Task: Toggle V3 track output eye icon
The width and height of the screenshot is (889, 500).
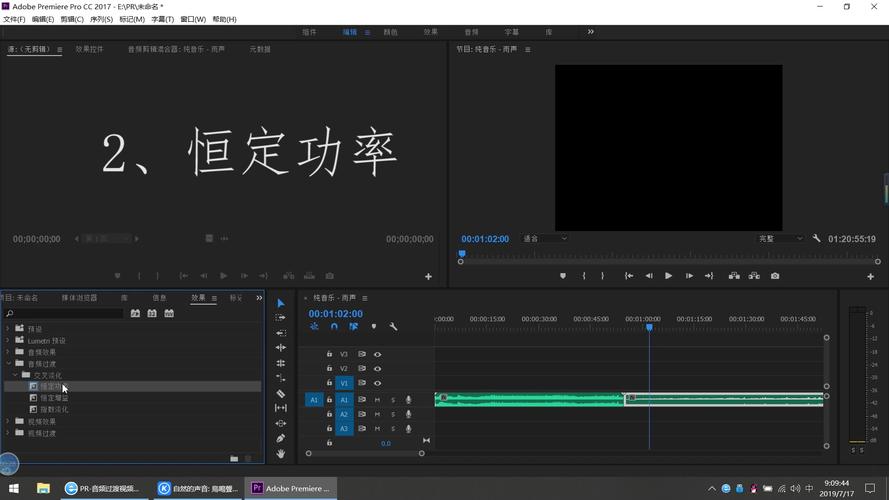Action: pyautogui.click(x=378, y=354)
